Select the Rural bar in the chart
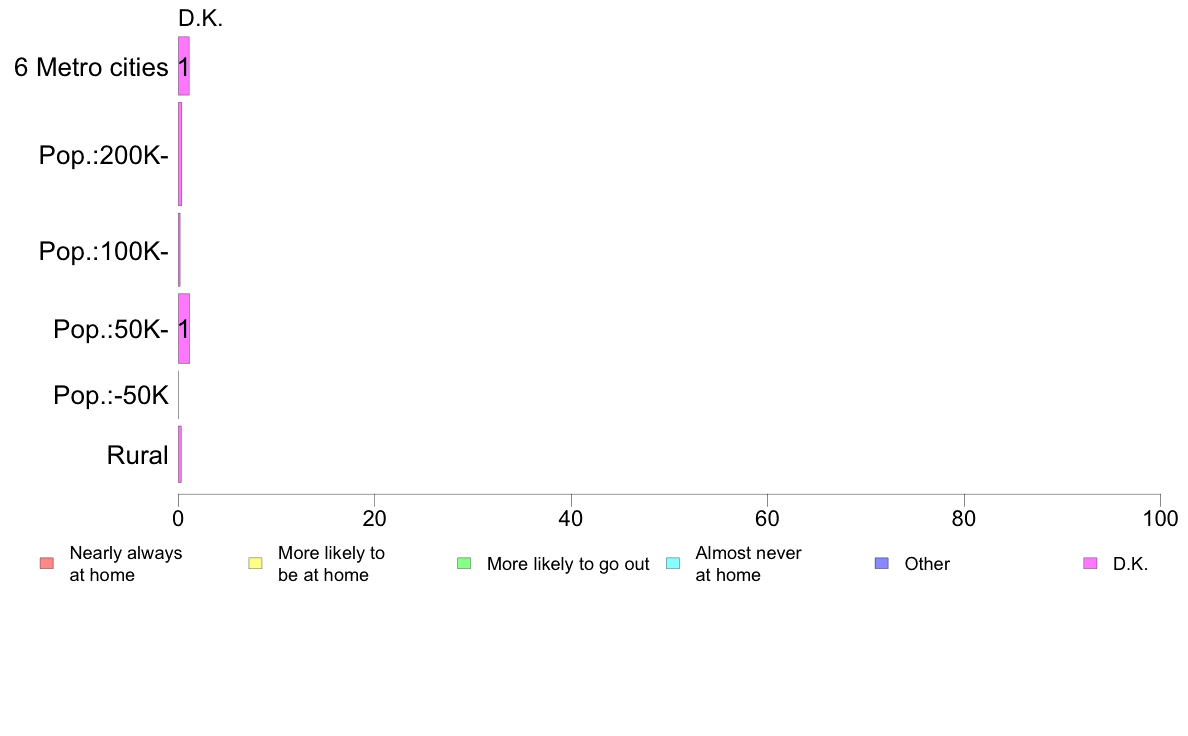This screenshot has height=736, width=1188. [180, 455]
